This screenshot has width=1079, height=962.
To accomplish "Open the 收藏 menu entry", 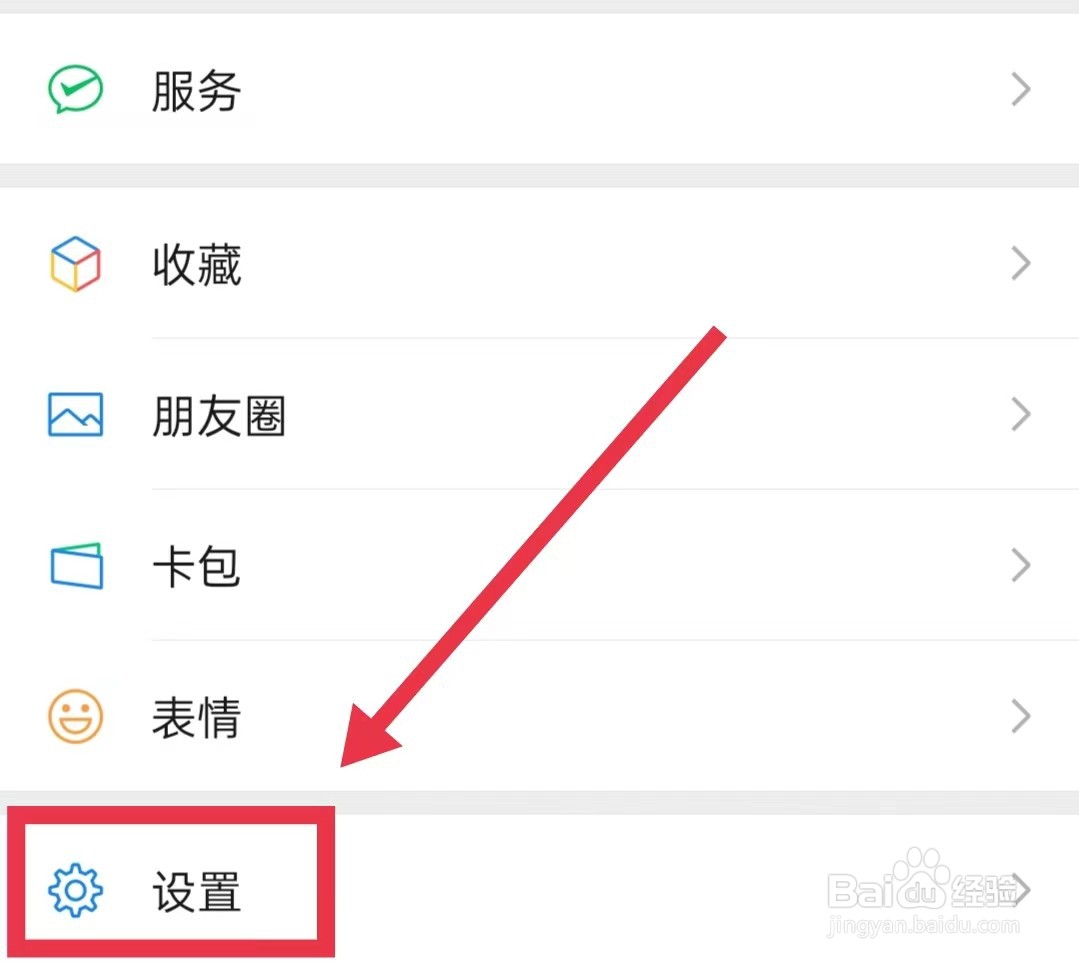I will [540, 263].
